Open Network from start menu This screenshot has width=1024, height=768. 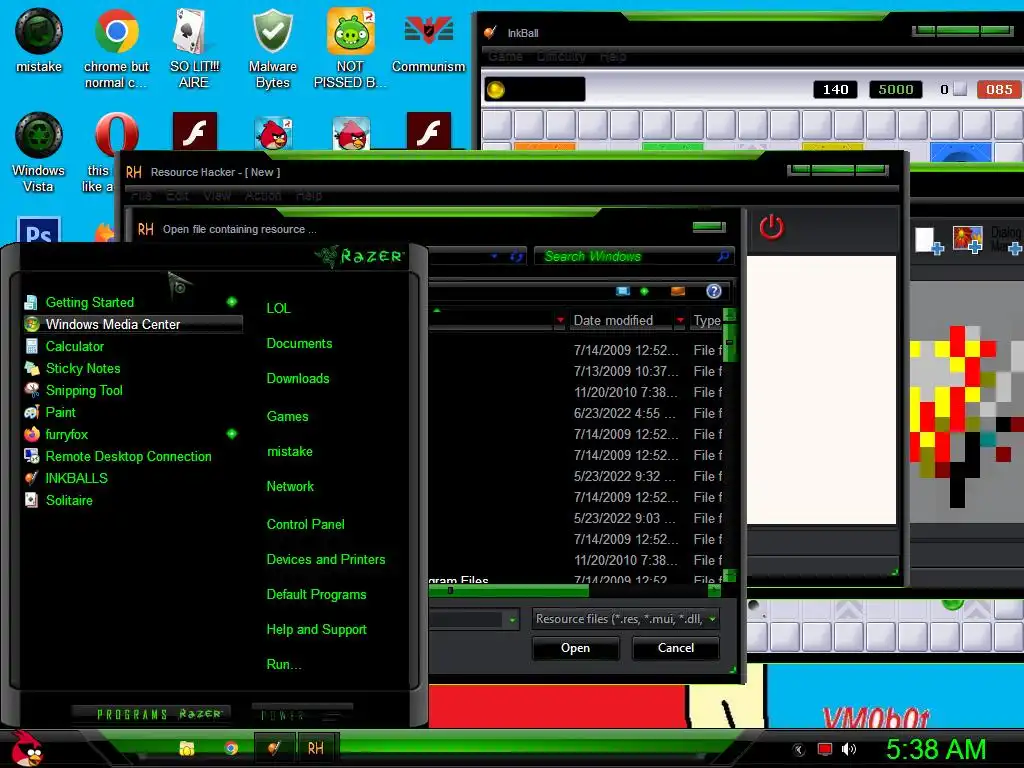pyautogui.click(x=290, y=487)
